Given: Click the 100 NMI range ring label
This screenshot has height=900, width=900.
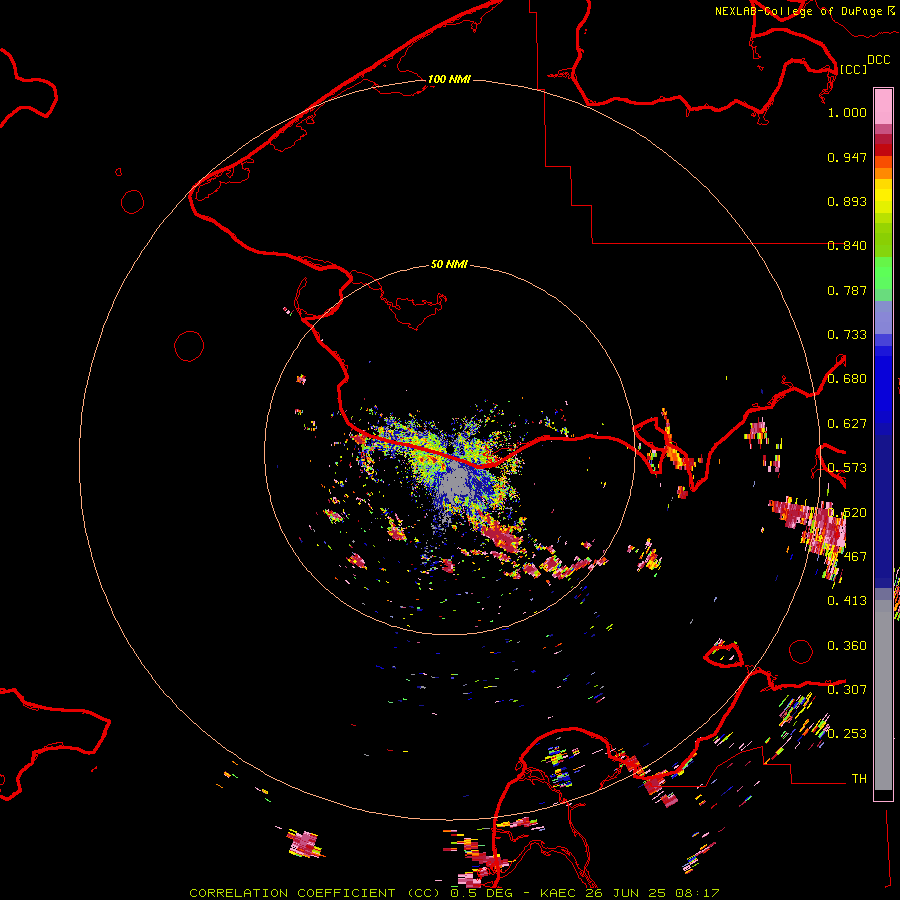Looking at the screenshot, I should 449,79.
